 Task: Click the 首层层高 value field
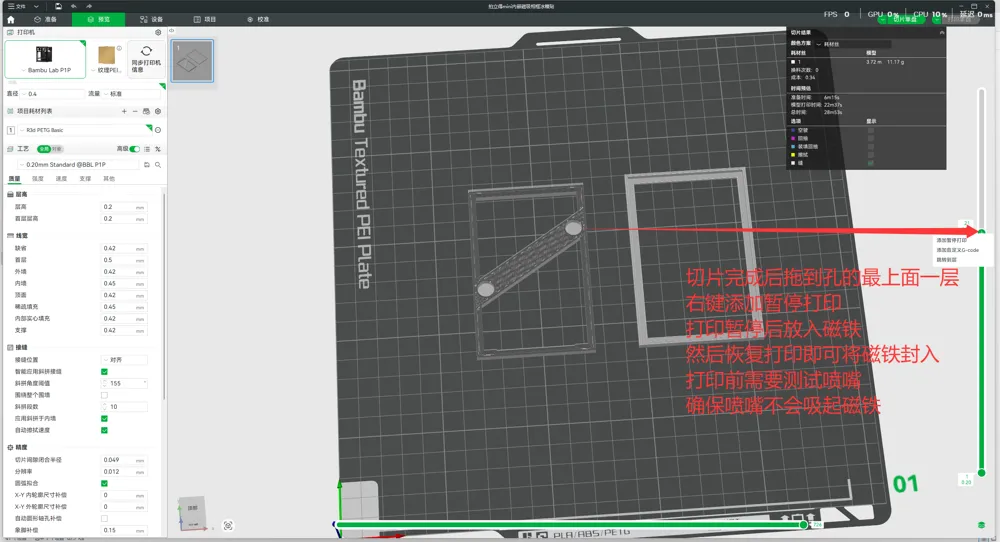click(124, 219)
